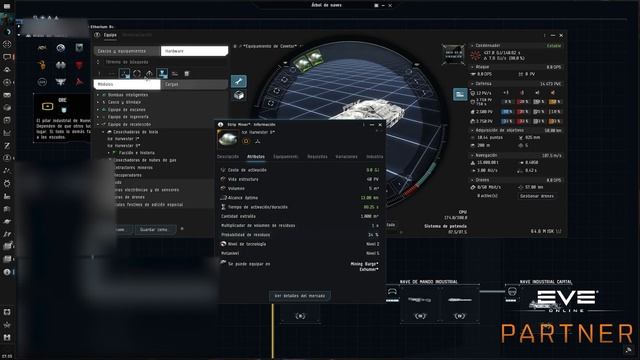
Task: Click Ver detalles del mercado button
Action: [x=300, y=296]
